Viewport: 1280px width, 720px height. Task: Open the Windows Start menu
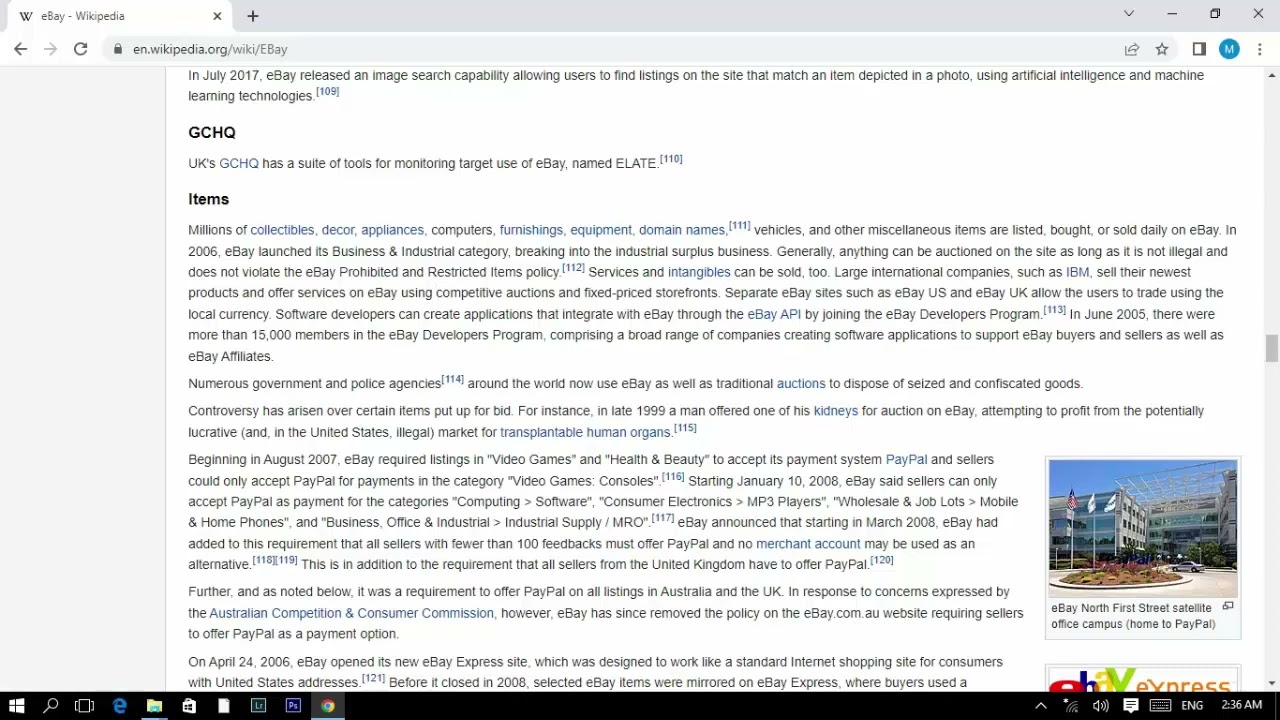click(x=16, y=705)
